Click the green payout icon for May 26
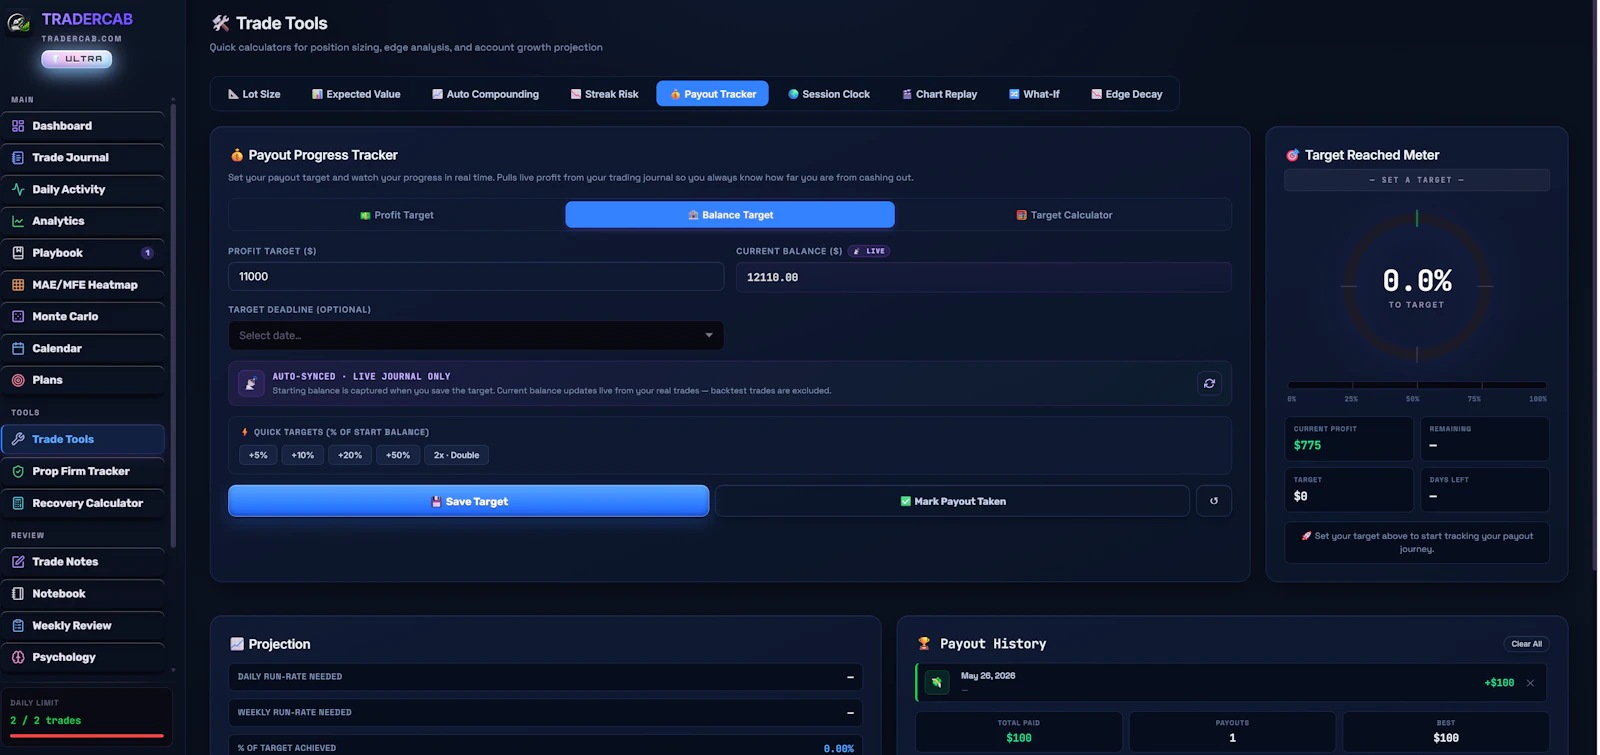The height and width of the screenshot is (755, 1600). (937, 682)
